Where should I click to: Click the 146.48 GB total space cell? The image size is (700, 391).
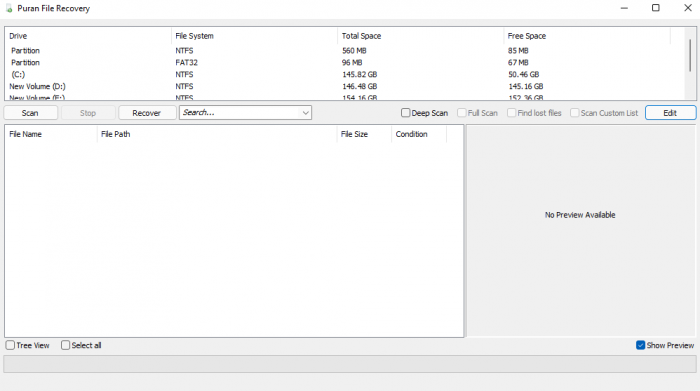tap(360, 86)
